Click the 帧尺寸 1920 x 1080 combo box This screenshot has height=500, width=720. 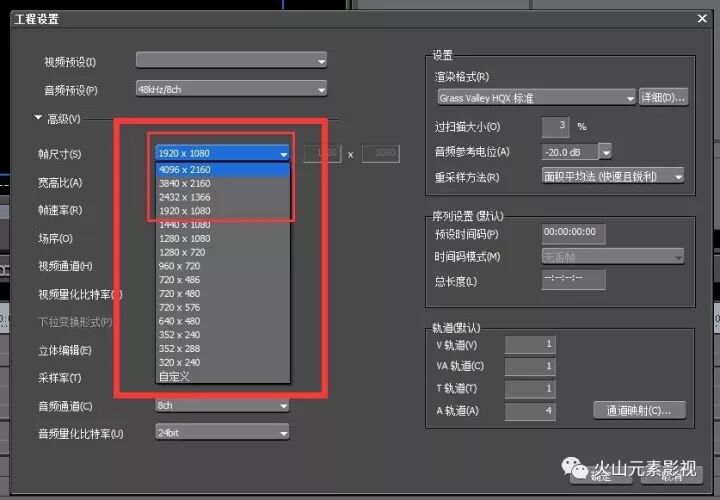(x=223, y=153)
